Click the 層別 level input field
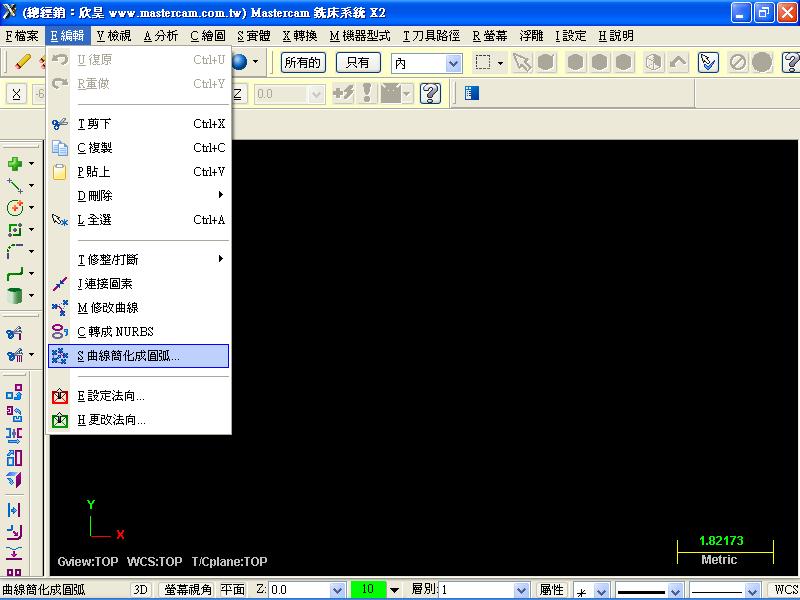This screenshot has height=600, width=800. [478, 590]
